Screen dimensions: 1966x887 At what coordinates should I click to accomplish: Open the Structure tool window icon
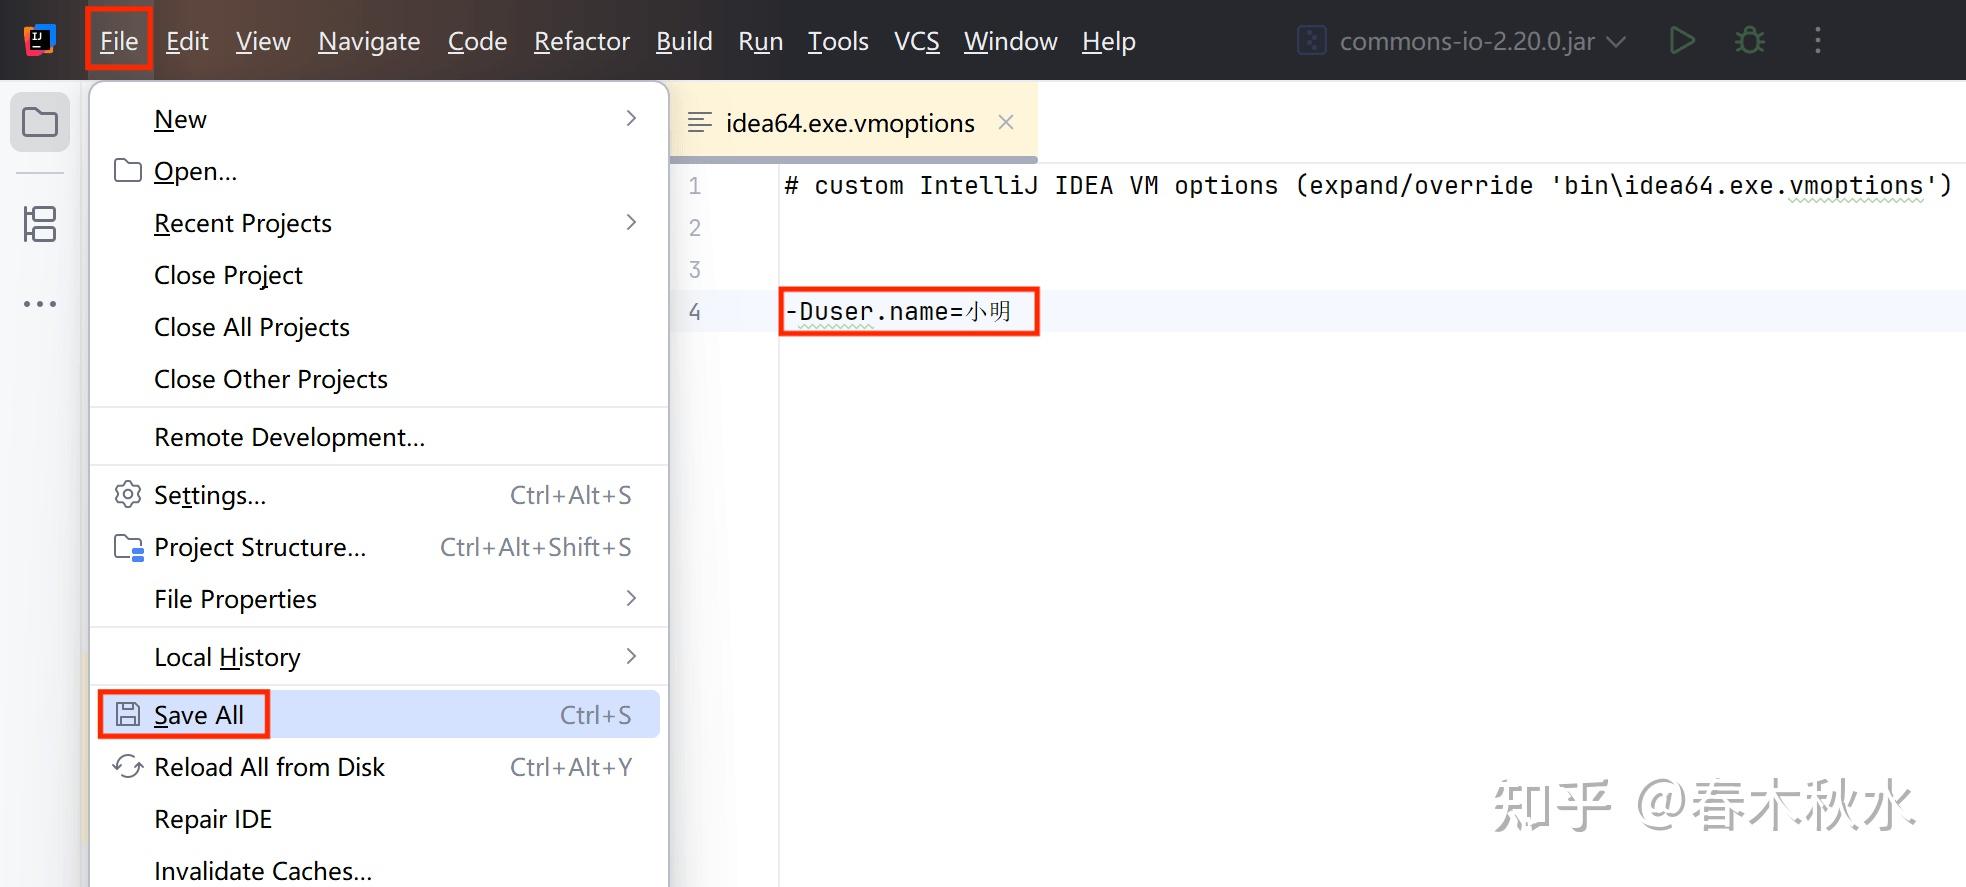click(x=40, y=224)
